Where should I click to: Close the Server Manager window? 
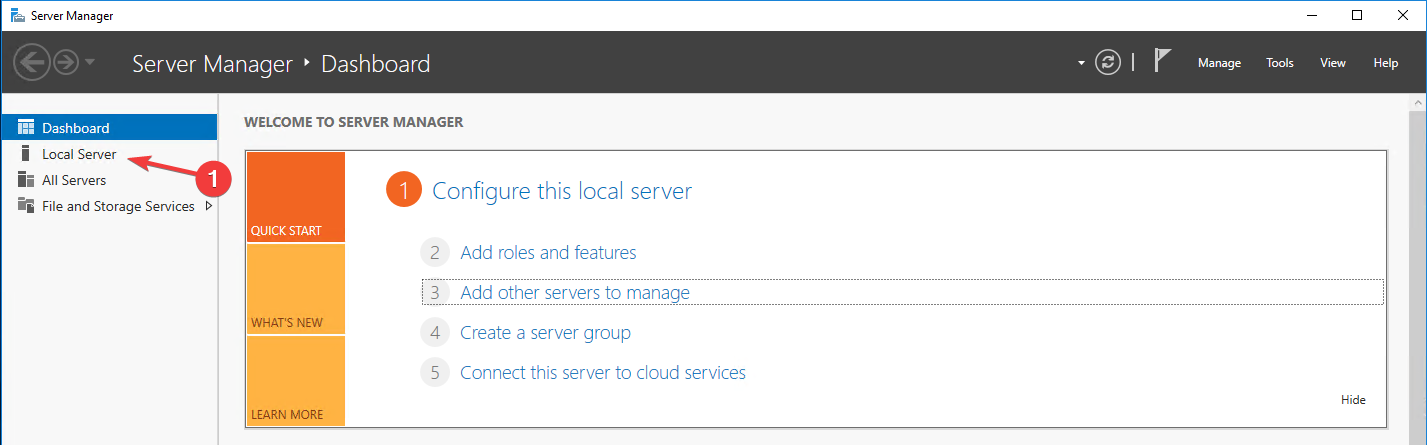click(1403, 15)
